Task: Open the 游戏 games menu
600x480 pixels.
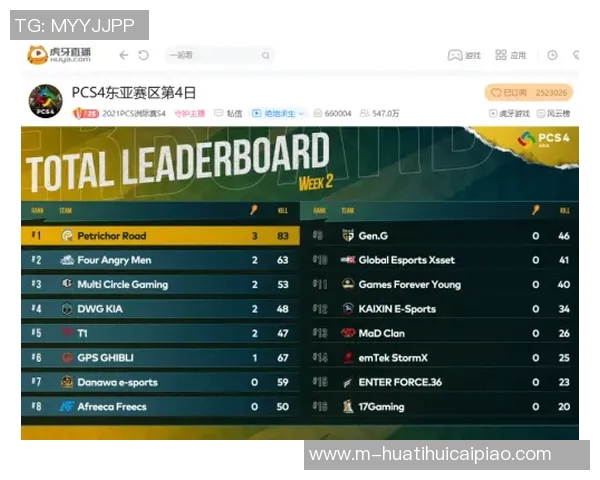Action: click(464, 55)
